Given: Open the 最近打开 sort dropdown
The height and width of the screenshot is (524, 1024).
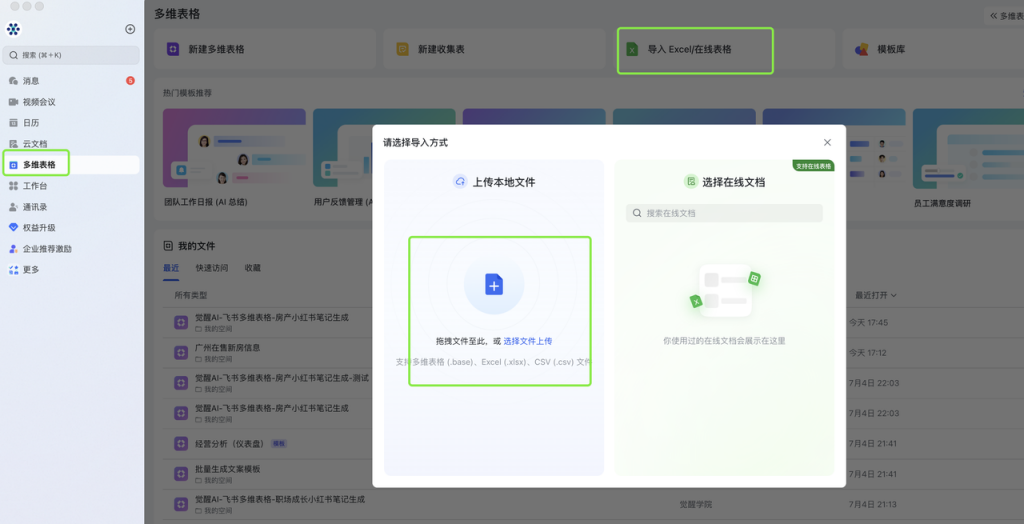Looking at the screenshot, I should point(876,295).
